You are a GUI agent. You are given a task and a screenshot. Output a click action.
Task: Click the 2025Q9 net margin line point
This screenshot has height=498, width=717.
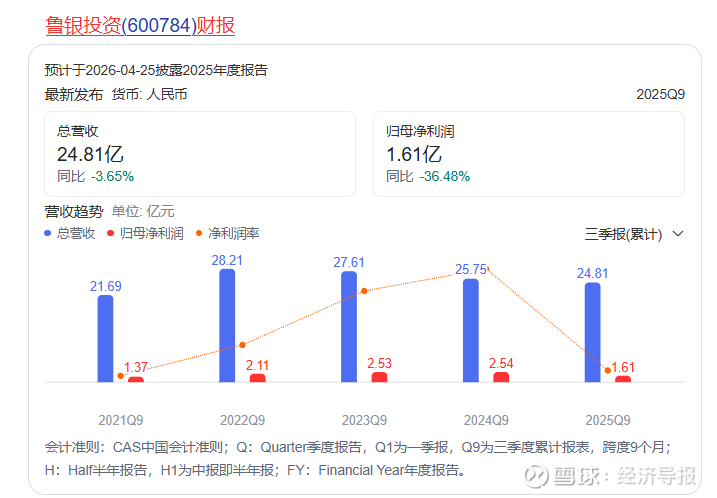[x=608, y=370]
